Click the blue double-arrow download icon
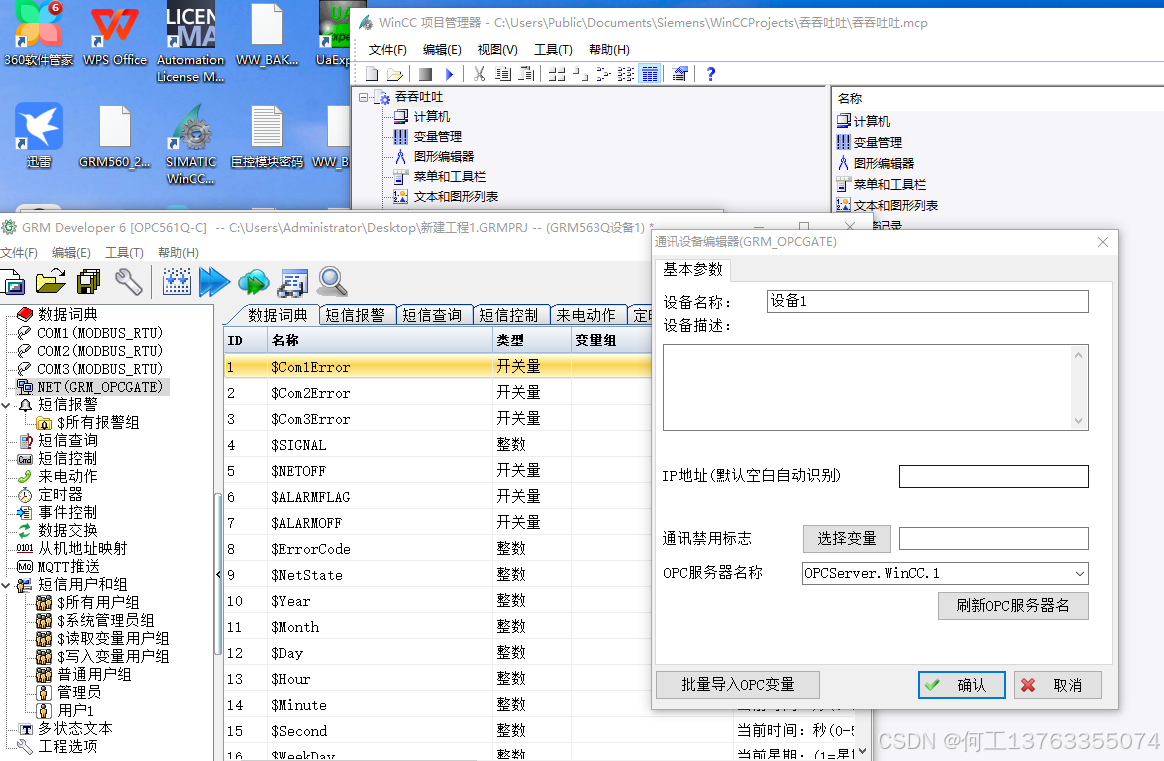The width and height of the screenshot is (1164, 761). coord(215,282)
